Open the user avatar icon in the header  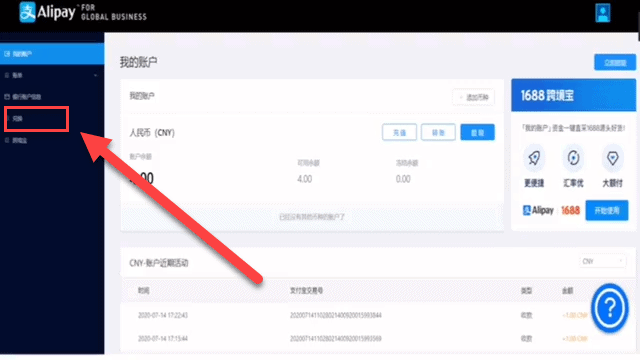click(x=602, y=13)
